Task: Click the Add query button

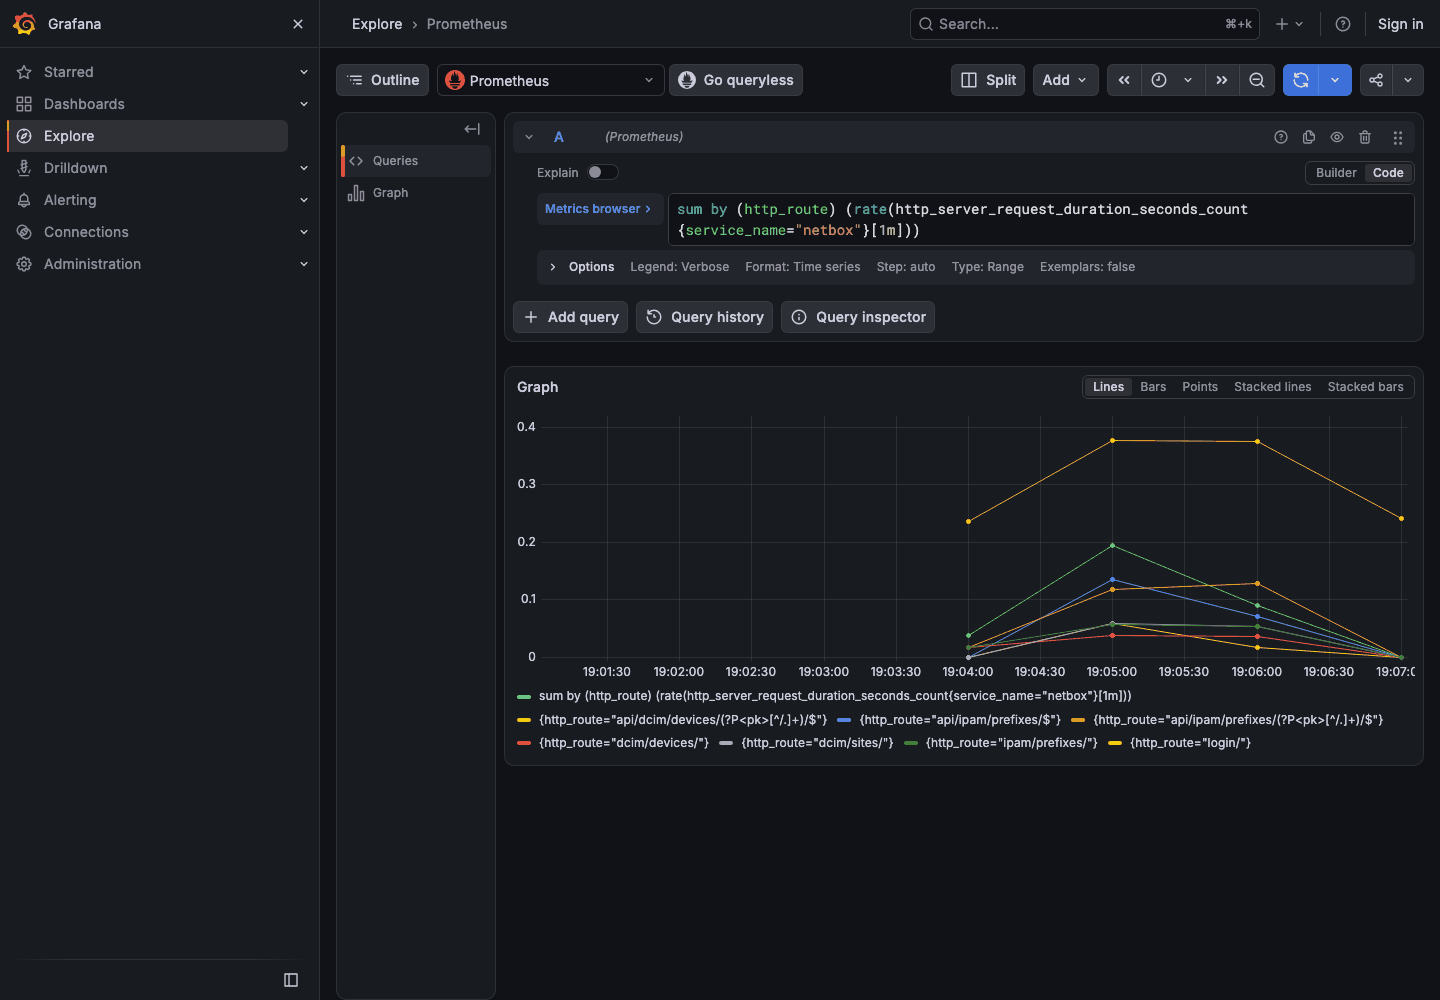Action: [x=571, y=317]
